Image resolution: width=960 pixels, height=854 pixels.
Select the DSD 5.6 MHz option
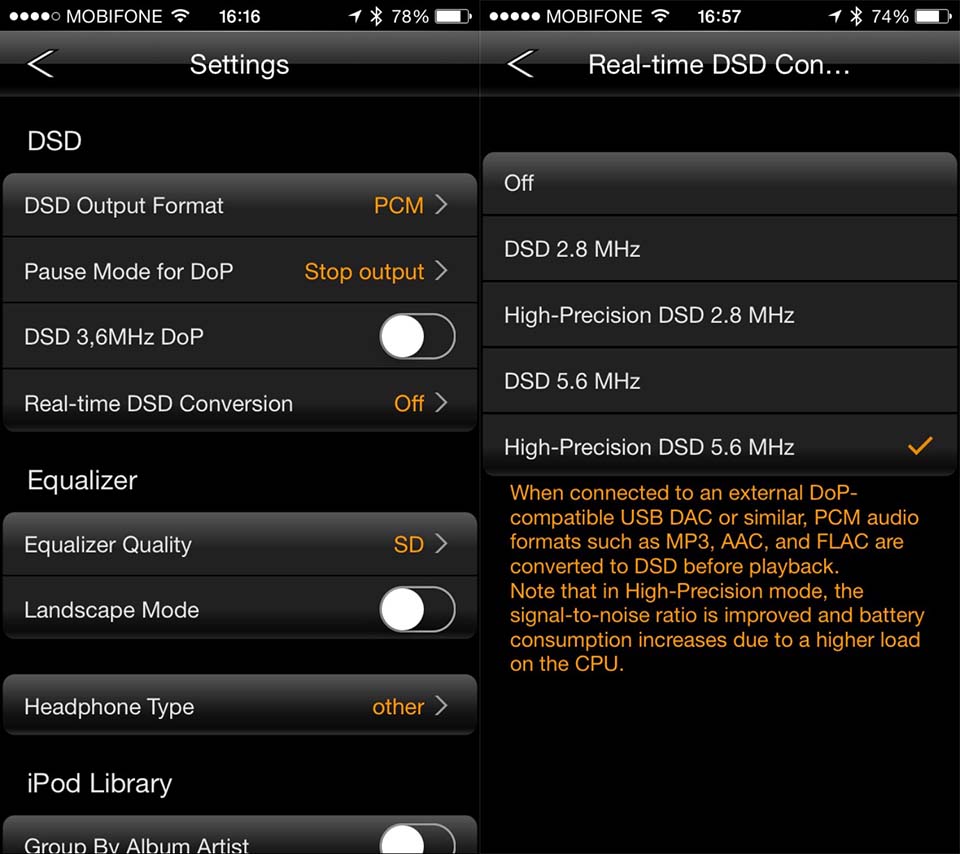click(720, 381)
